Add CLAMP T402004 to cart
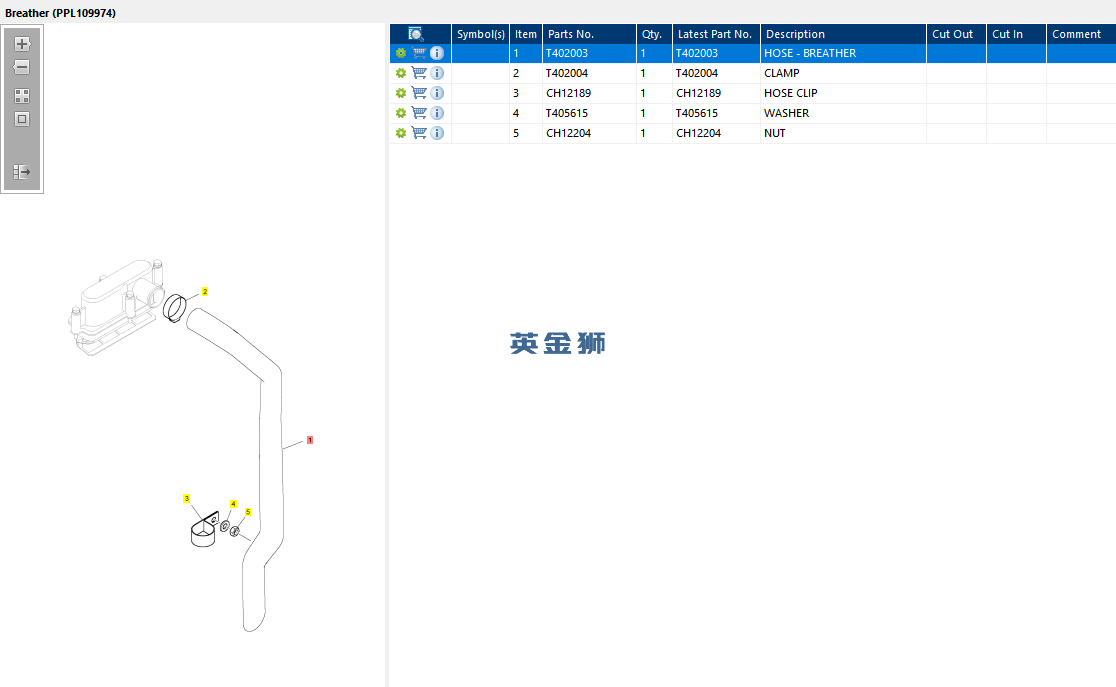 [419, 73]
